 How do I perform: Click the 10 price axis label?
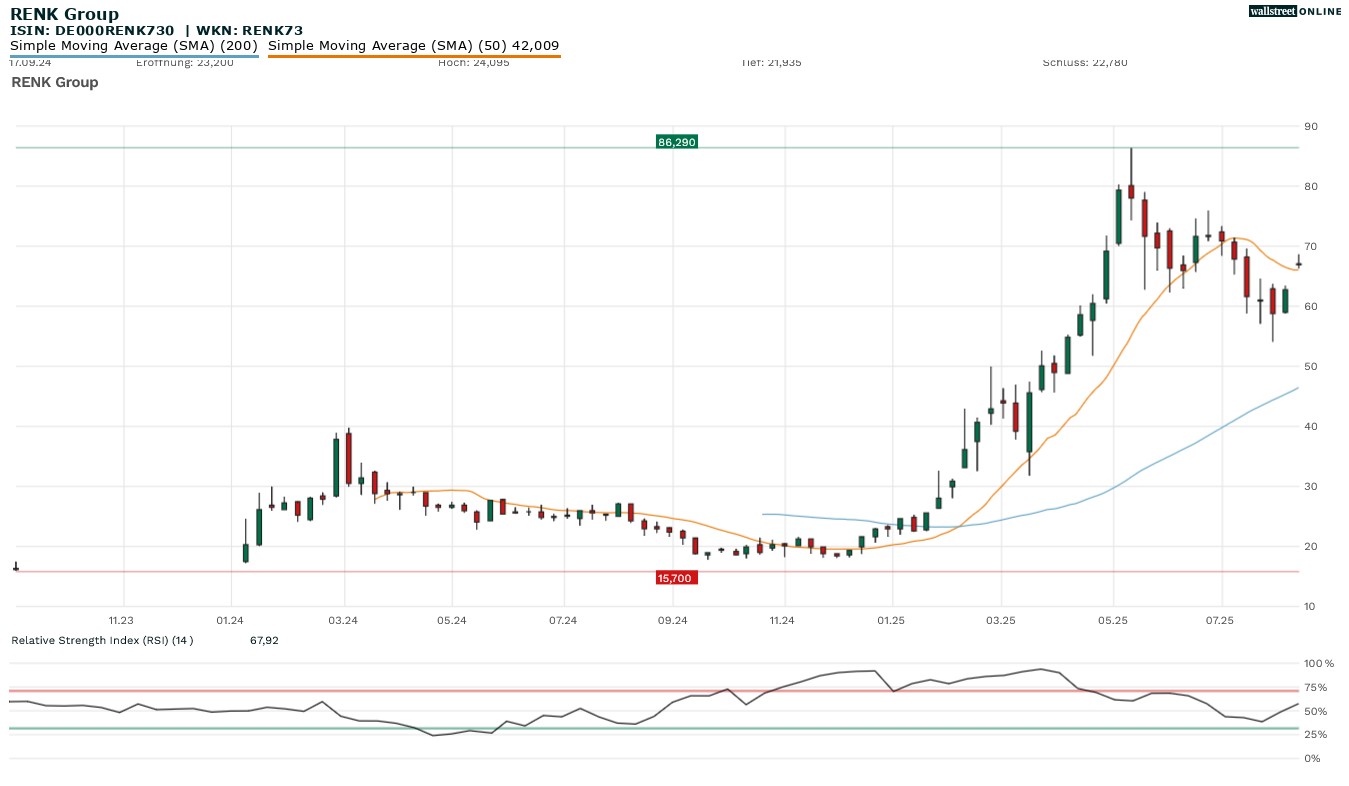coord(1311,606)
